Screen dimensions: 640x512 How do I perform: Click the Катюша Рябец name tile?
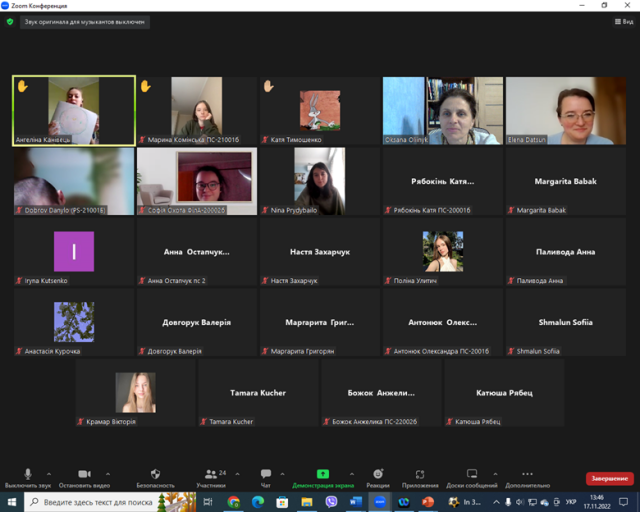504,392
